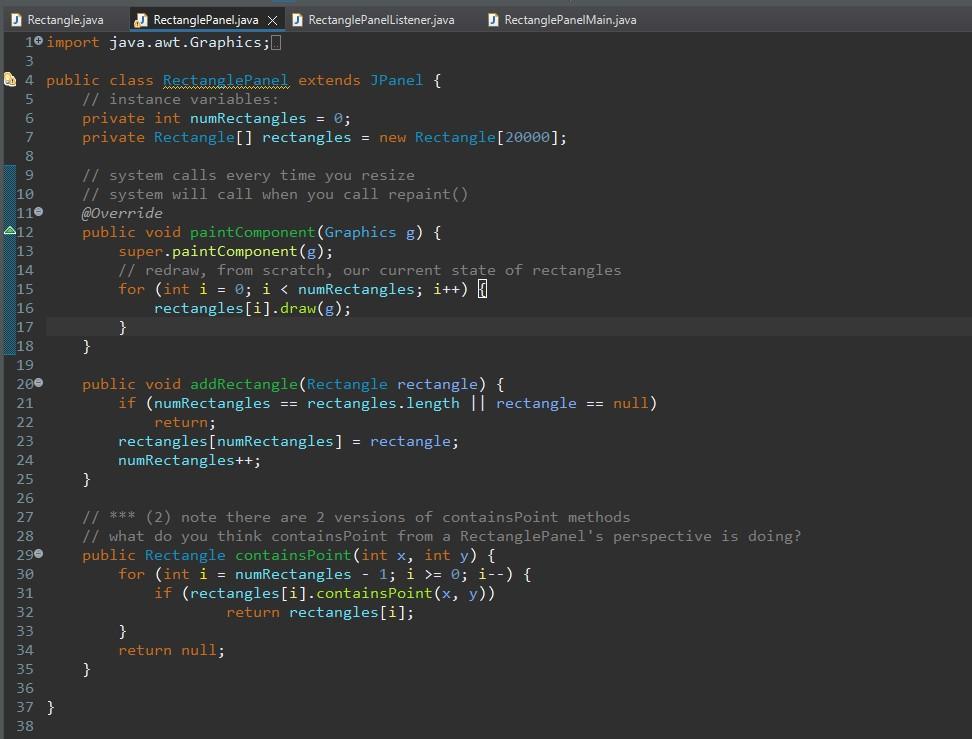Image resolution: width=972 pixels, height=739 pixels.
Task: Click the method marker icon beside addRectangle on line 20
Action: (x=40, y=384)
